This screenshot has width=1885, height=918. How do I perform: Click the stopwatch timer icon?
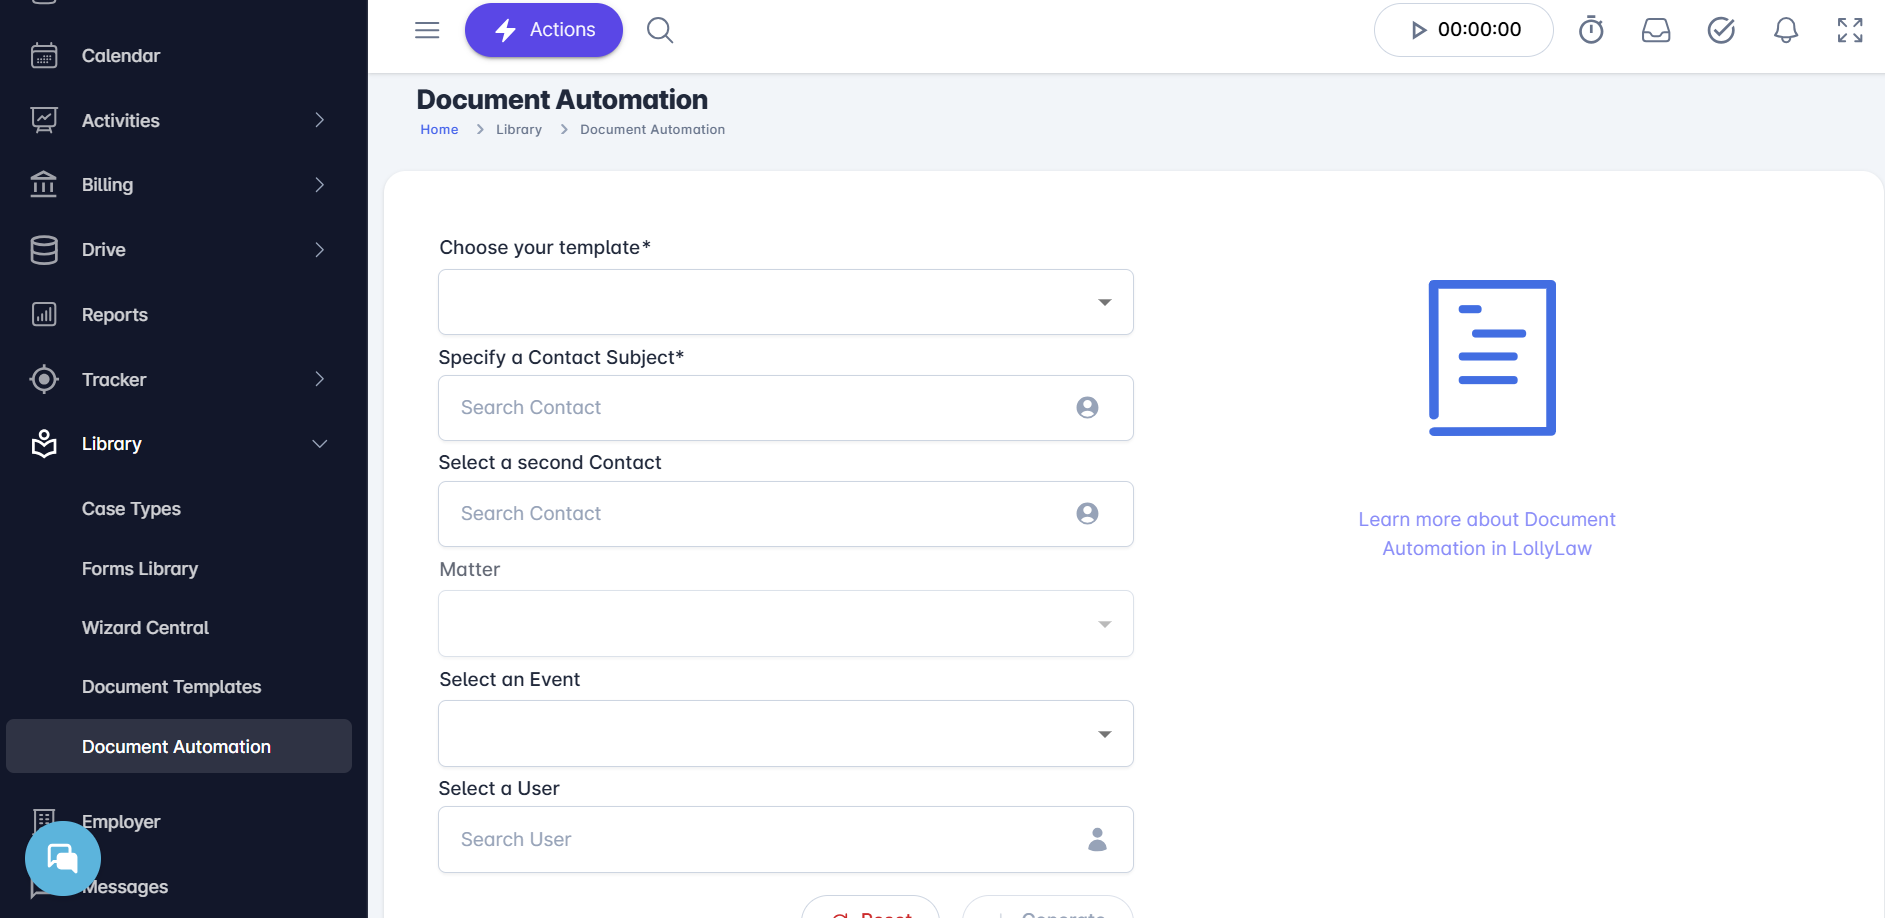(1591, 30)
